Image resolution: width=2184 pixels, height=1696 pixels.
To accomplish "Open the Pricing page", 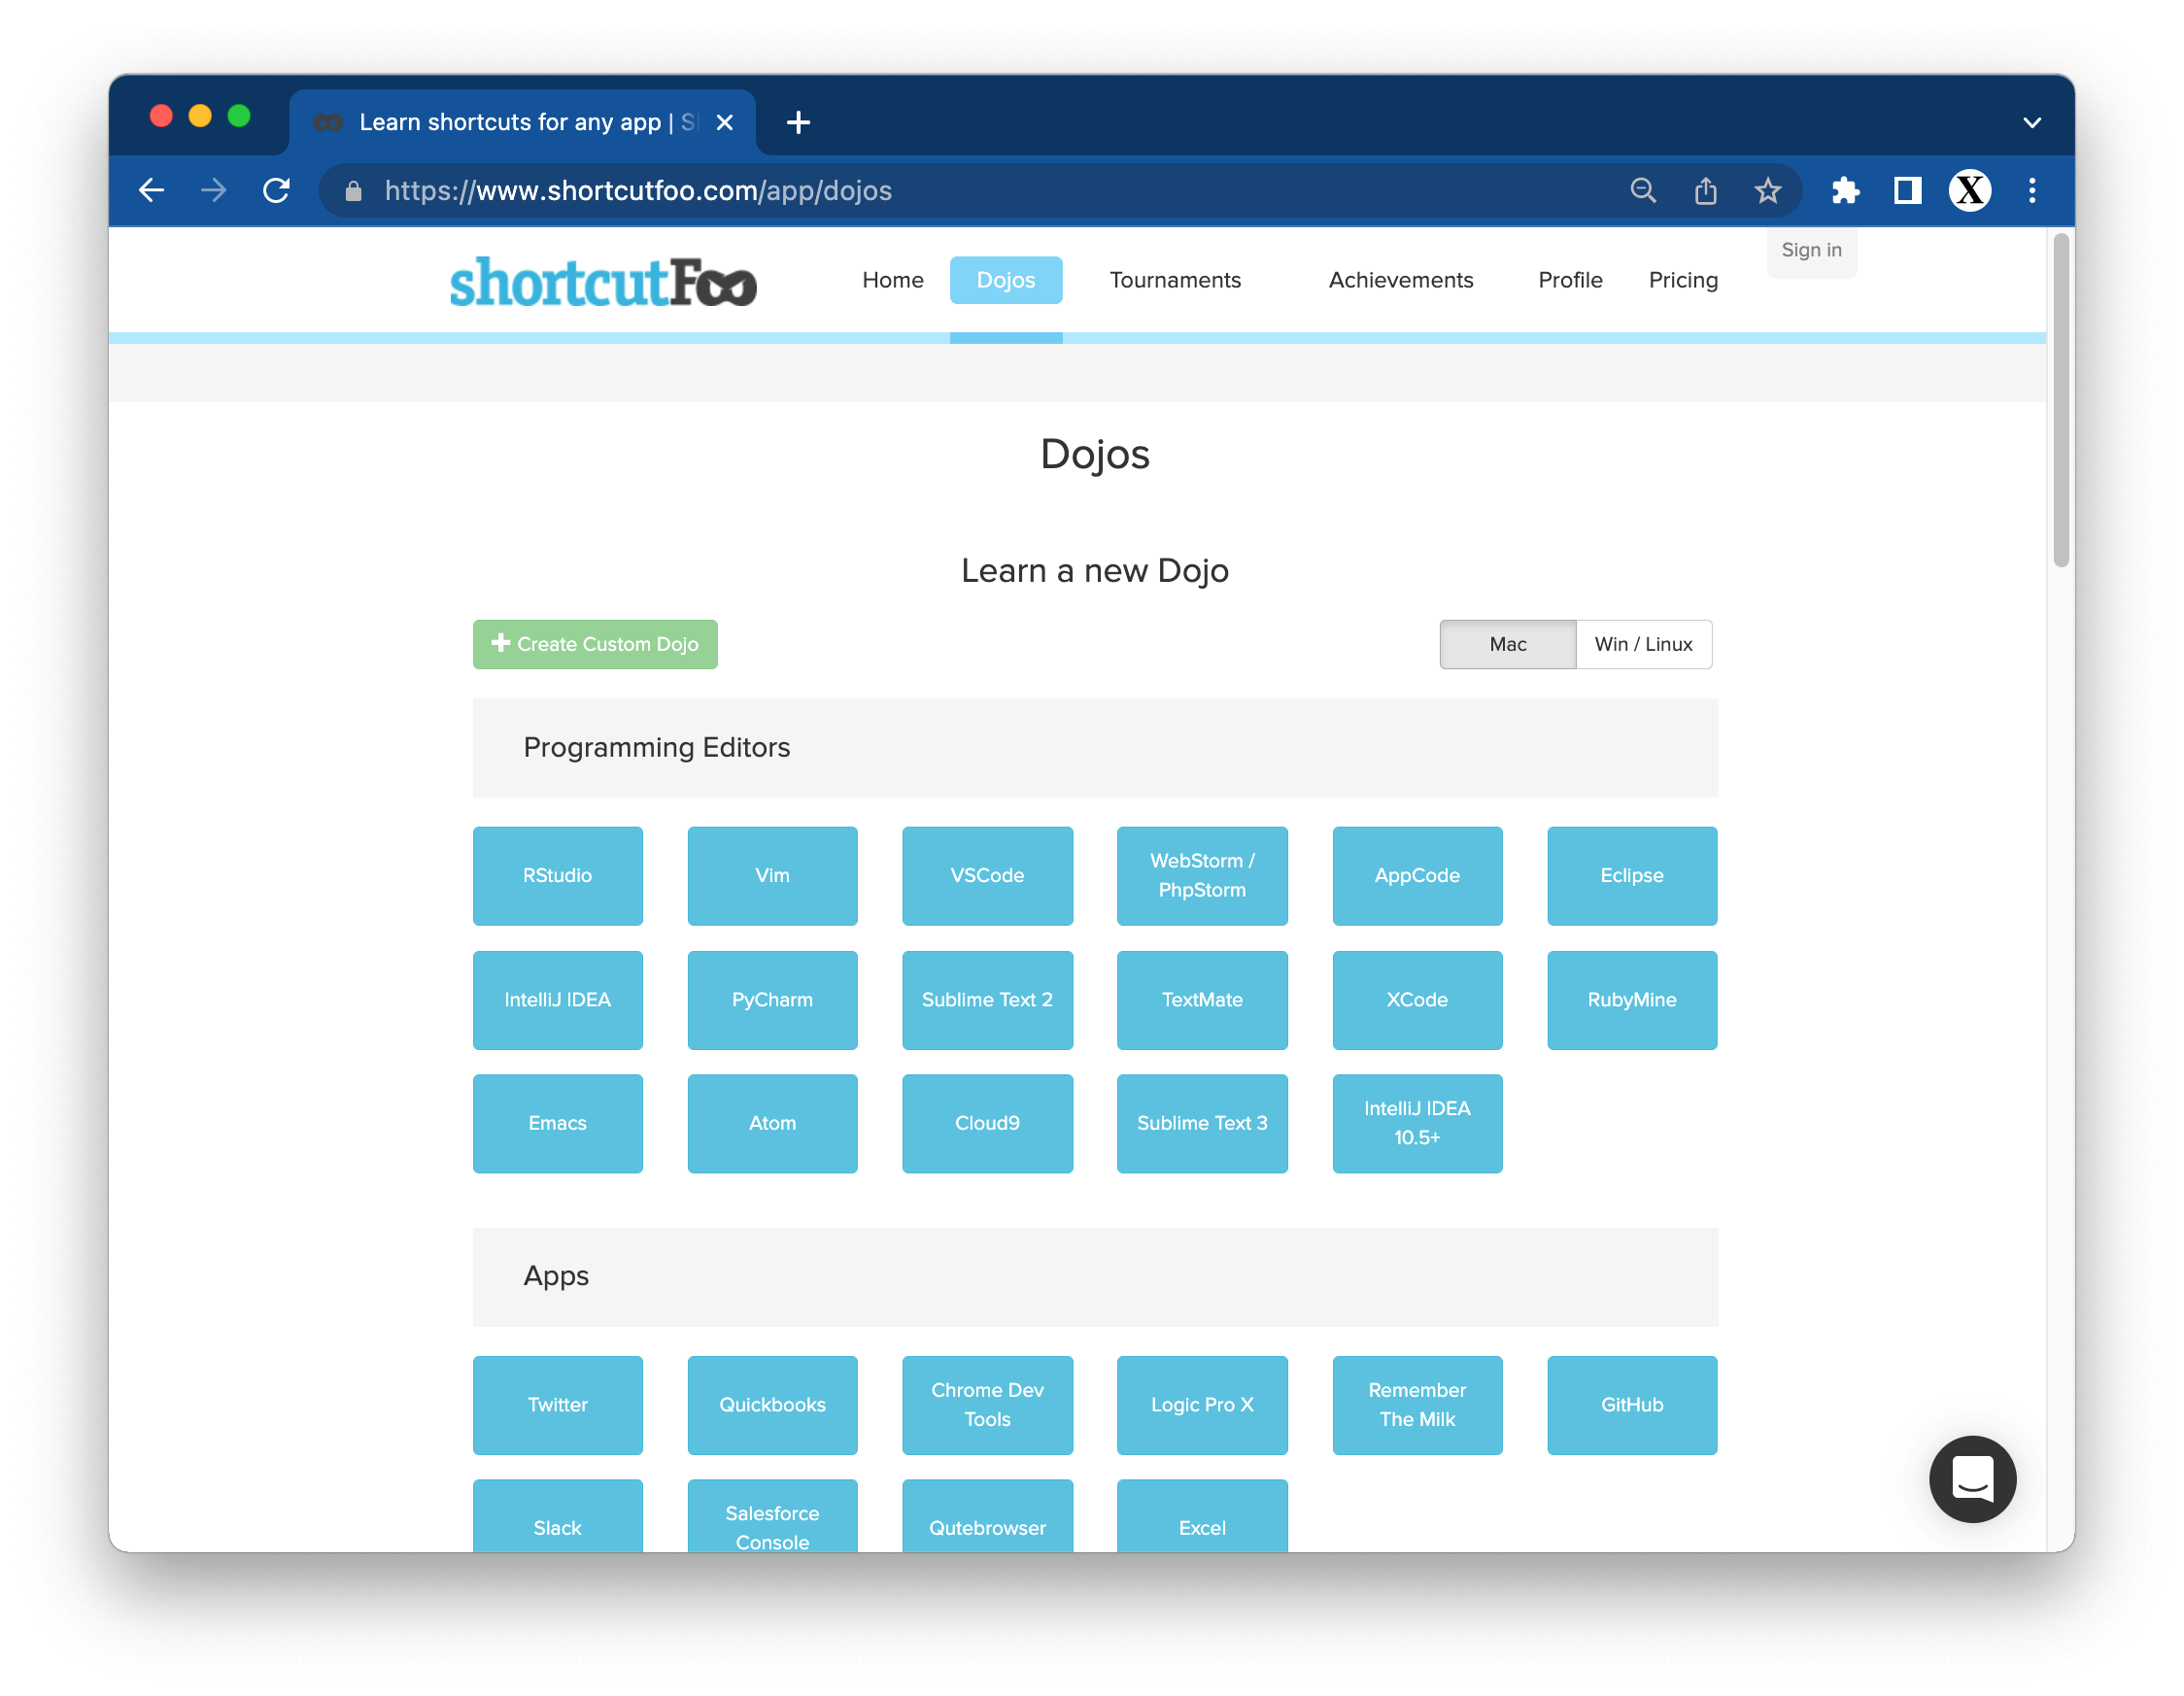I will (x=1683, y=280).
